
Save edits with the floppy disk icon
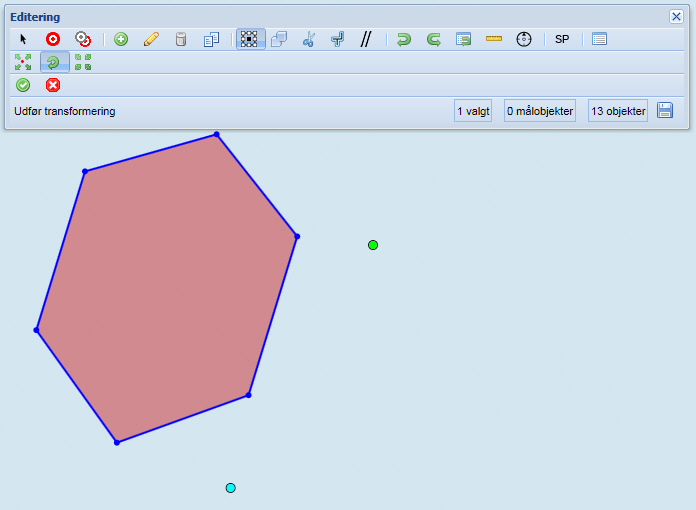pyautogui.click(x=665, y=111)
